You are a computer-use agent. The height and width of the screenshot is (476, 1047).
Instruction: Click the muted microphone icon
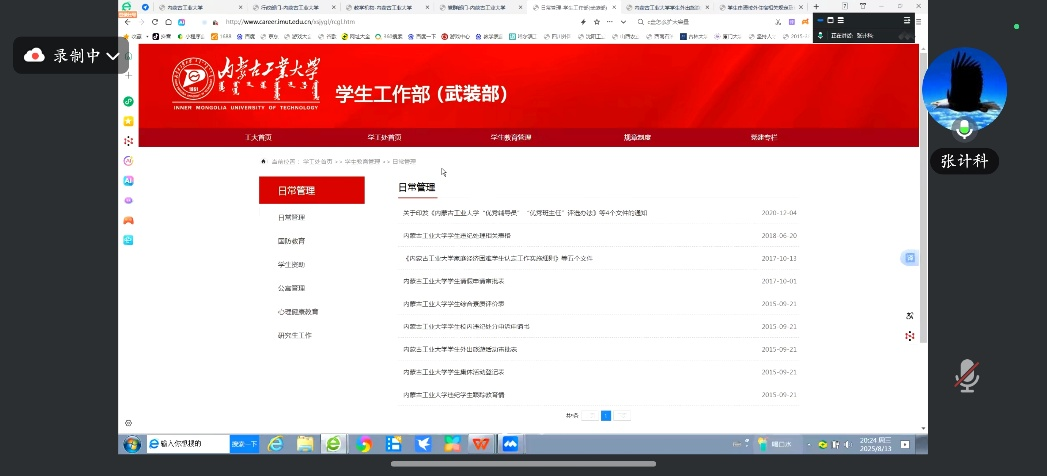pyautogui.click(x=965, y=375)
